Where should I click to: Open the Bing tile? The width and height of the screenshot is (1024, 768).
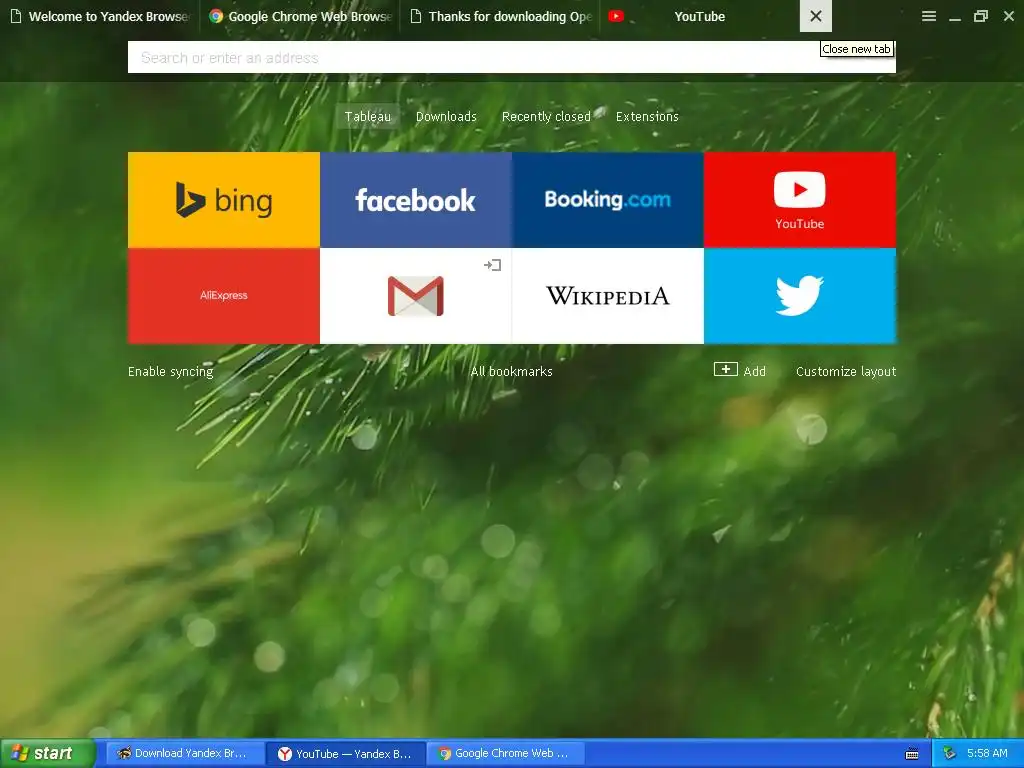[x=223, y=200]
